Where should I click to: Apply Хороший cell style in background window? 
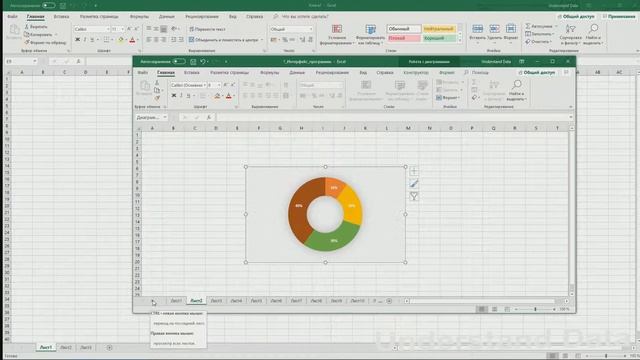pos(439,38)
